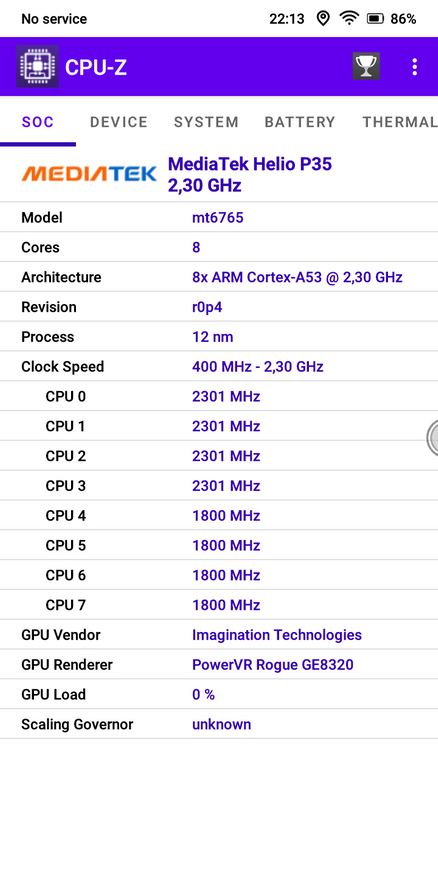Tap the Architecture Cortex-A53 row

coord(219,277)
